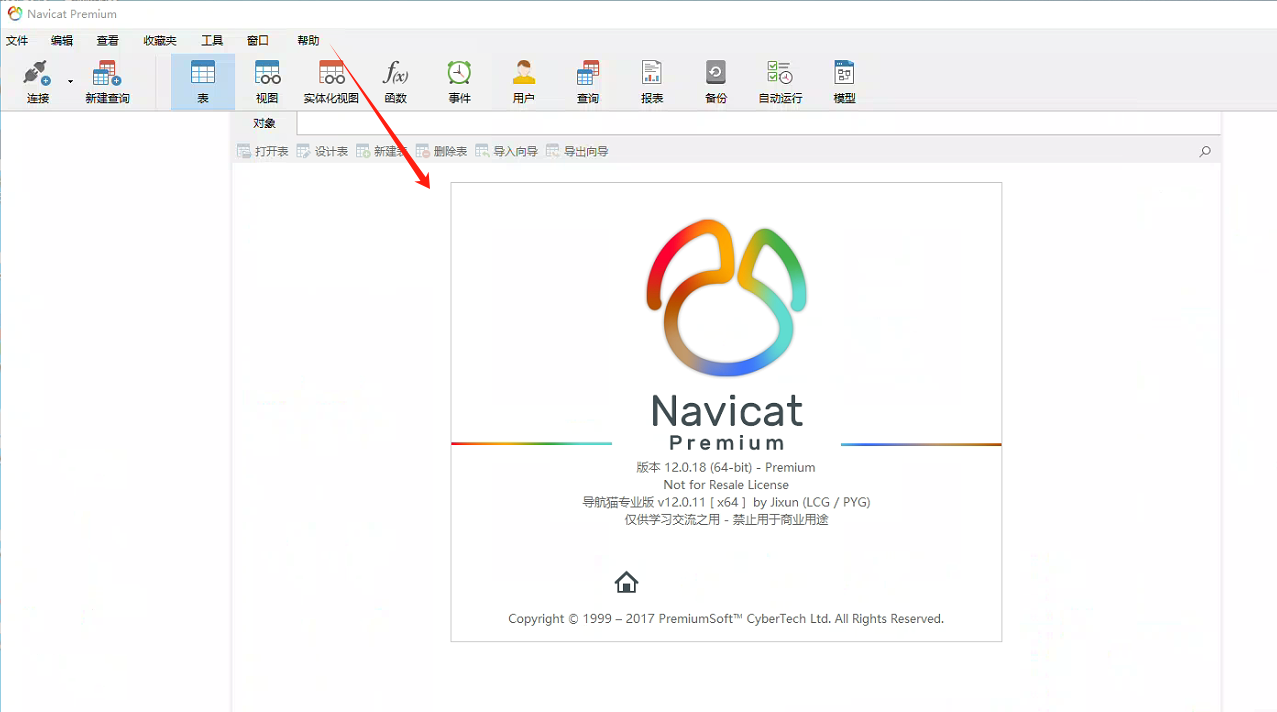This screenshot has width=1277, height=712.
Task: Click the 连接 connection icon
Action: pos(38,82)
